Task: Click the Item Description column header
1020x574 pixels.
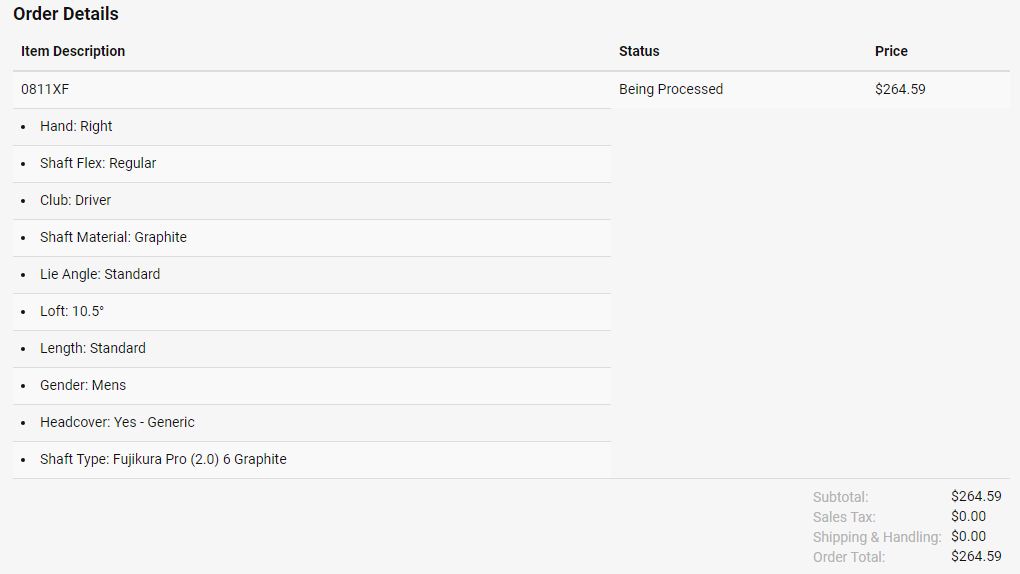Action: click(x=73, y=51)
